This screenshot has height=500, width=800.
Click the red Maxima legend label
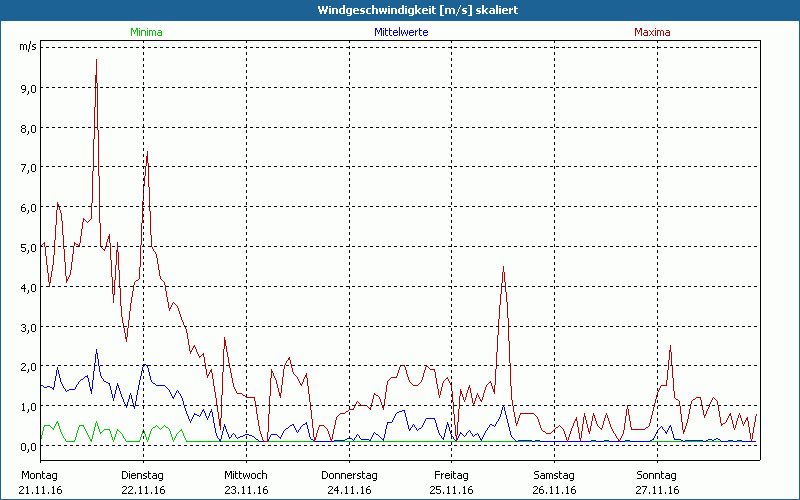pyautogui.click(x=652, y=32)
